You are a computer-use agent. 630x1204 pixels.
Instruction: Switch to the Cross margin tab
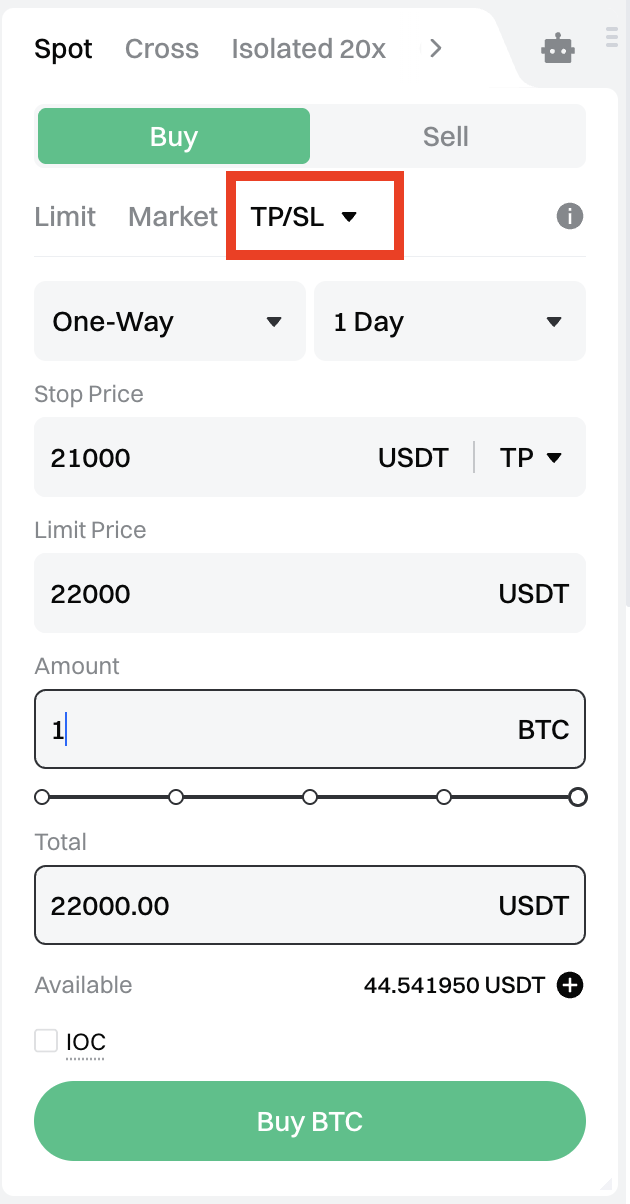162,49
